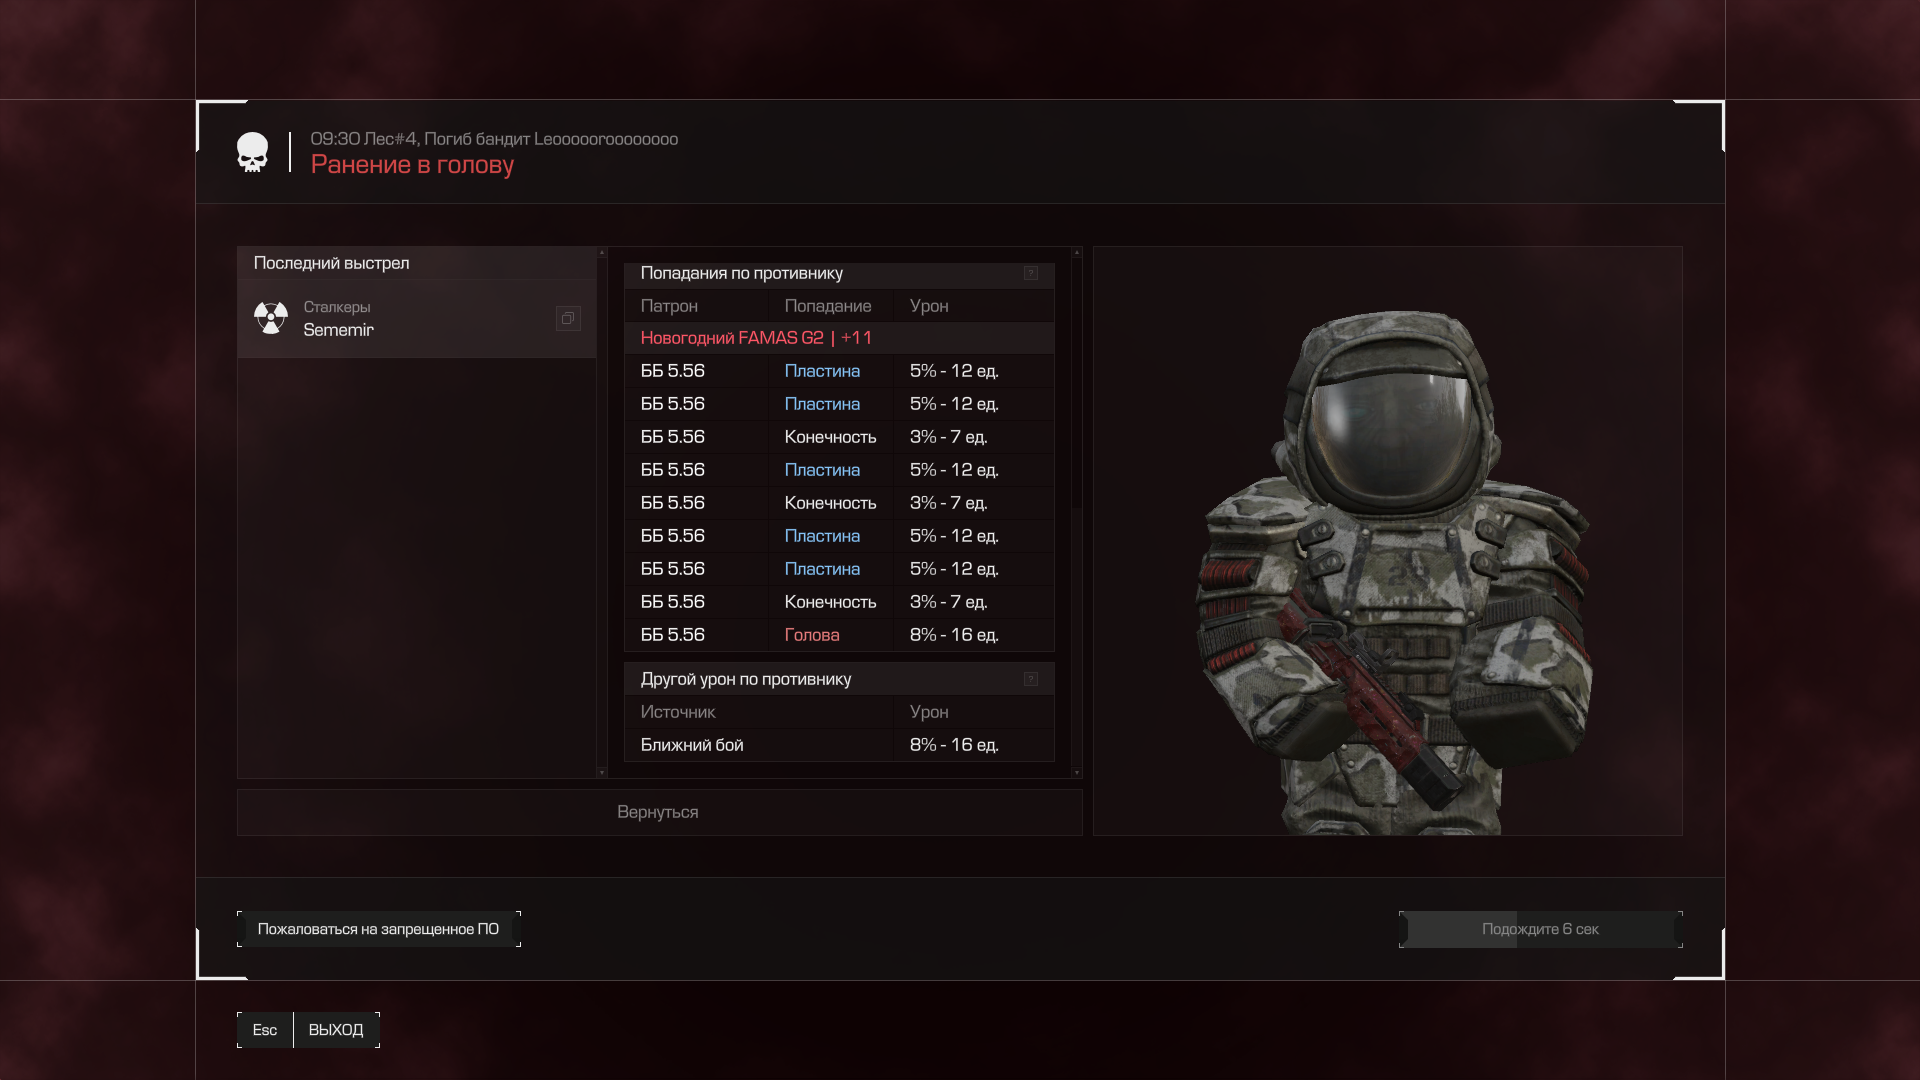
Task: Click 'Новогодний FAMAS G2 | +11' weapon row
Action: [x=839, y=338]
